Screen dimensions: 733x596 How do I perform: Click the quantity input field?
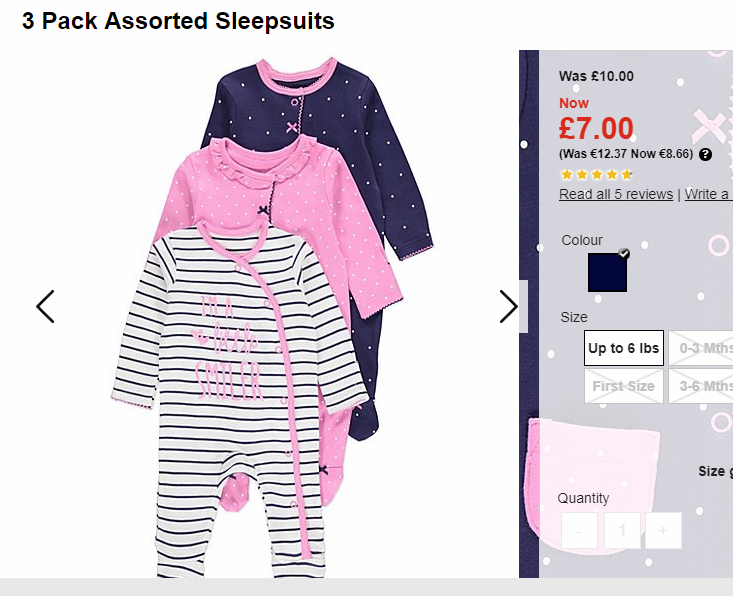click(622, 531)
